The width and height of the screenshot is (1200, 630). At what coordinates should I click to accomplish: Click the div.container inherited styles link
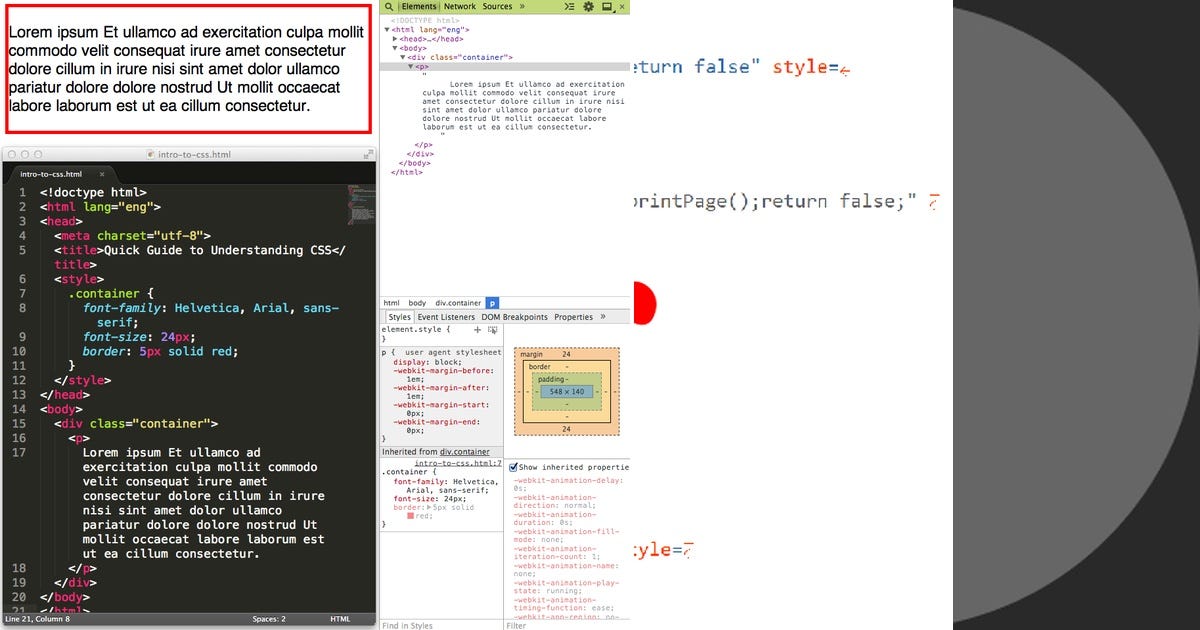click(x=465, y=451)
